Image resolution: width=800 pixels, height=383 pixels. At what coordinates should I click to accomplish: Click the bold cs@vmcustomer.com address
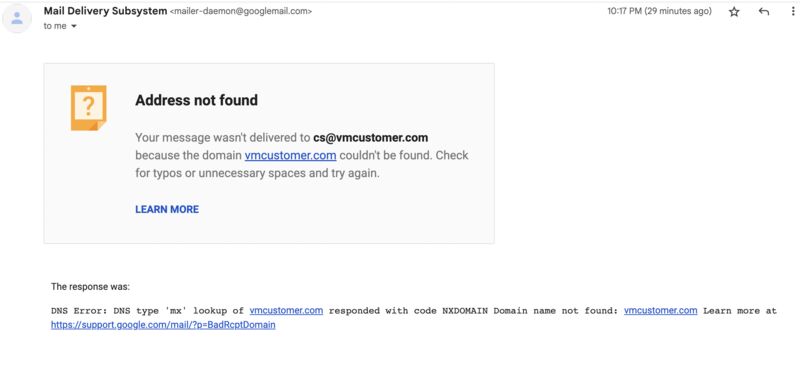pos(370,137)
